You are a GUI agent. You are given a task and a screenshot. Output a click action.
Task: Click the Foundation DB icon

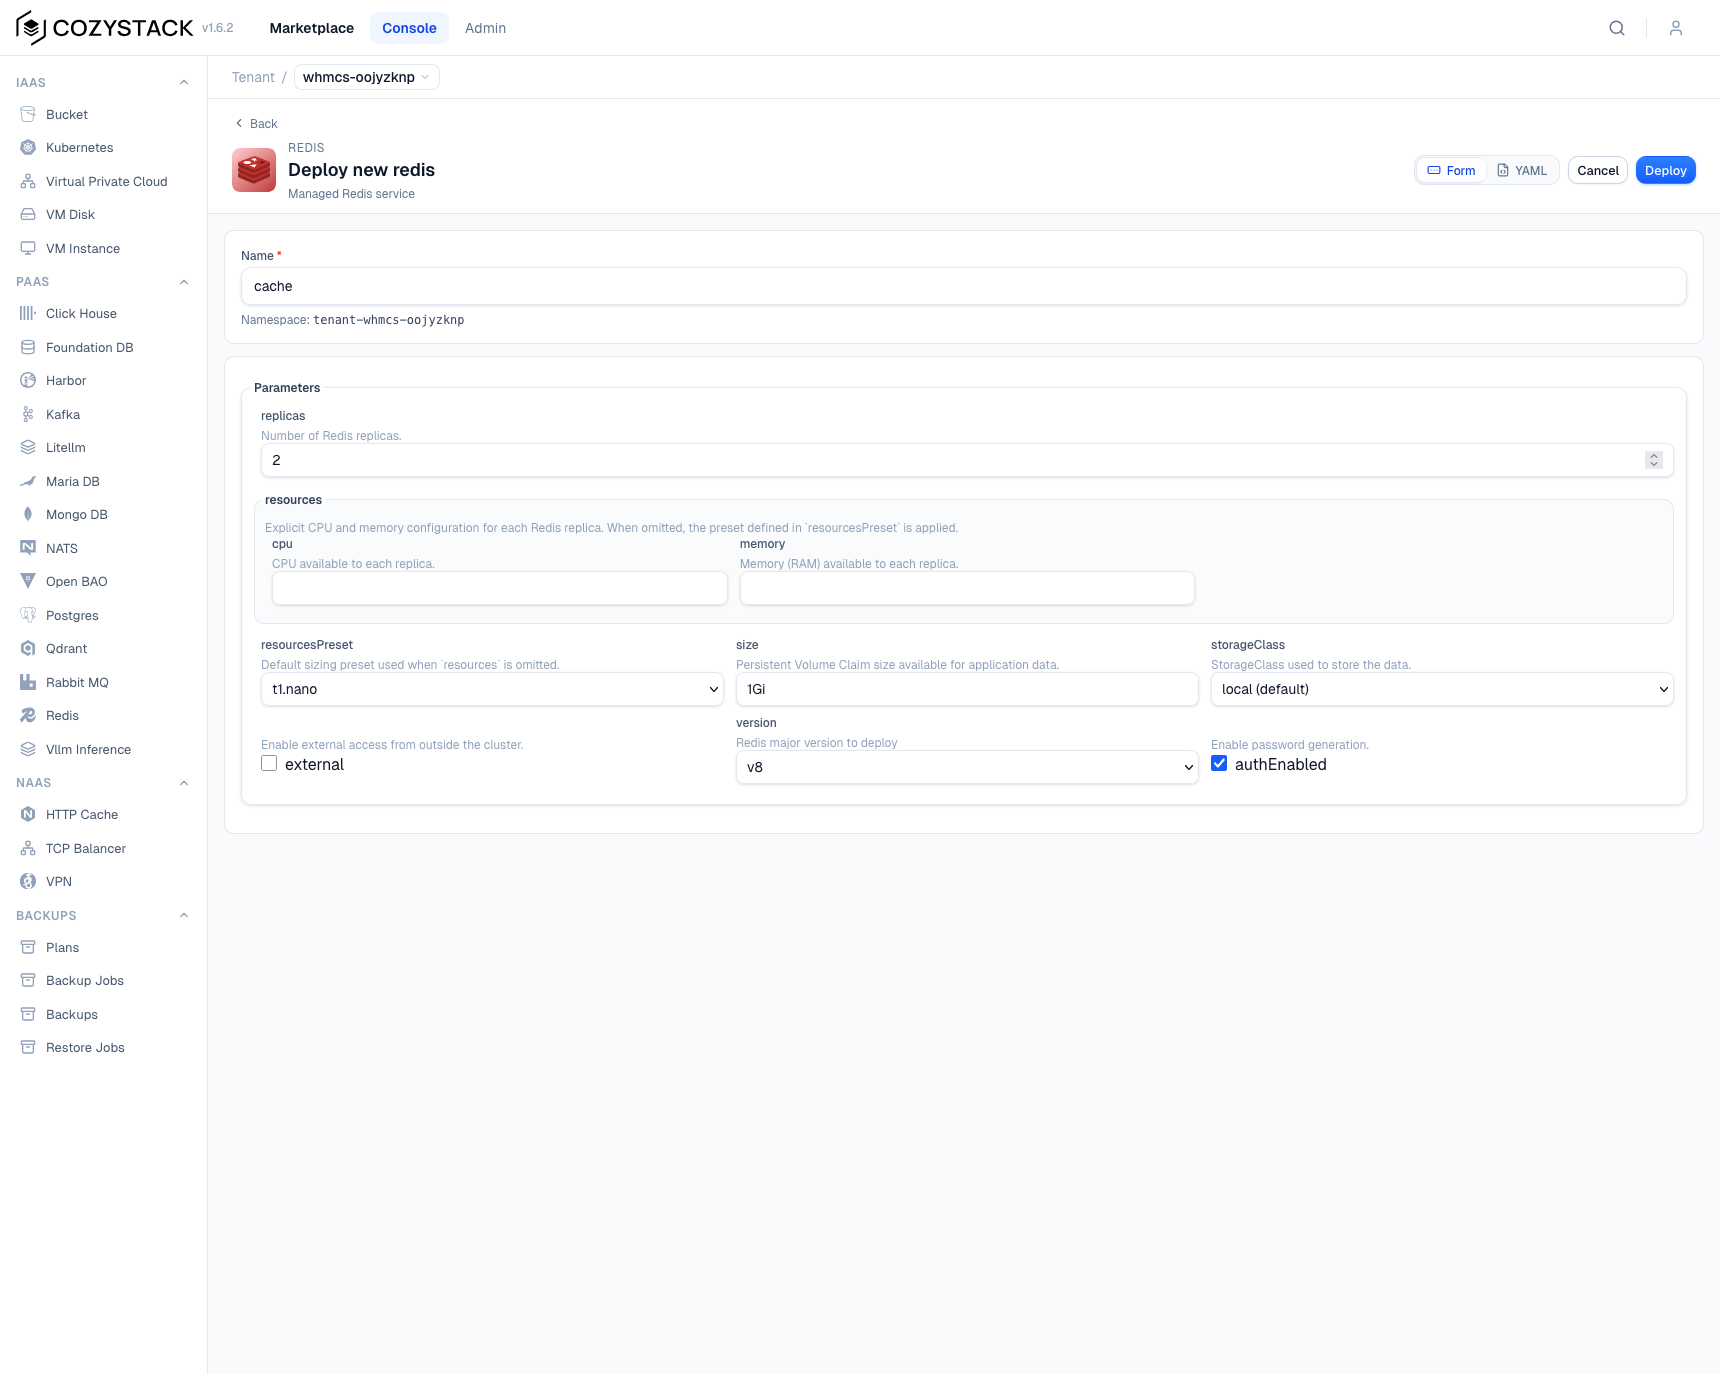[28, 347]
